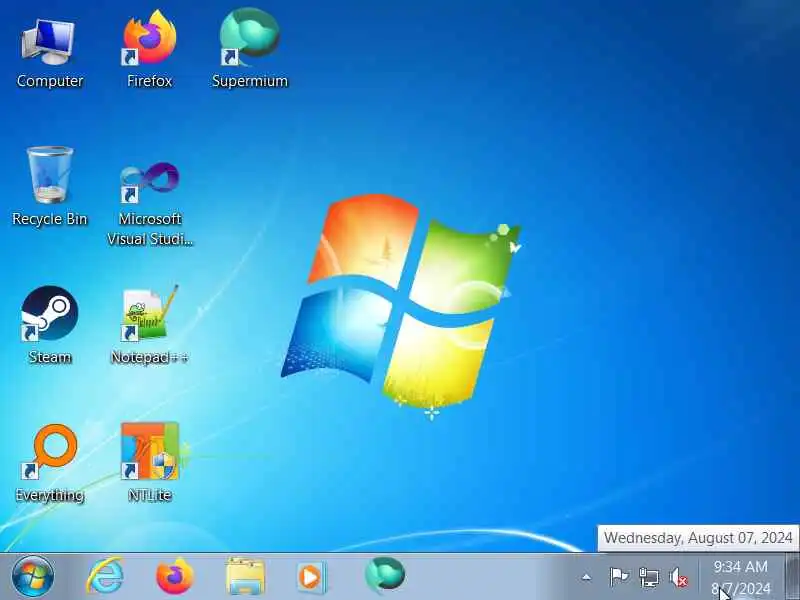Select the Computer desktop icon
The image size is (800, 600).
[49, 51]
